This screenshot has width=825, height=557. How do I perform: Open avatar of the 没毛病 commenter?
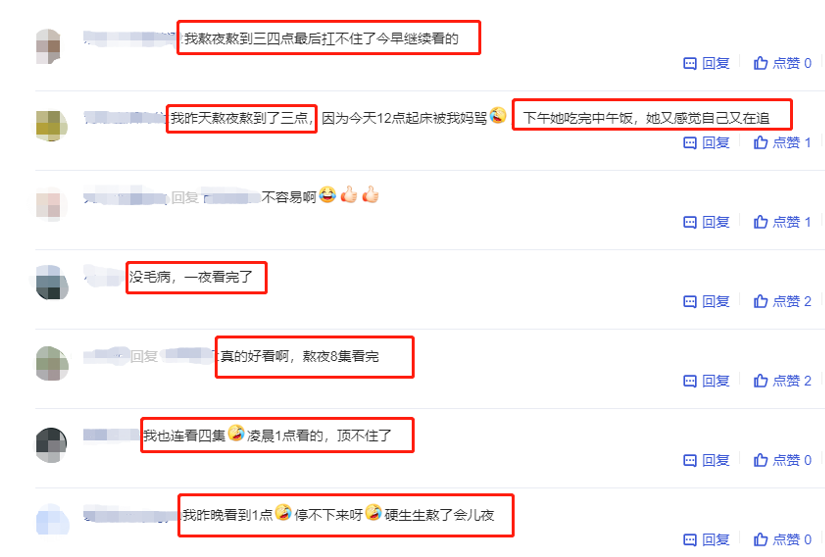pos(52,282)
